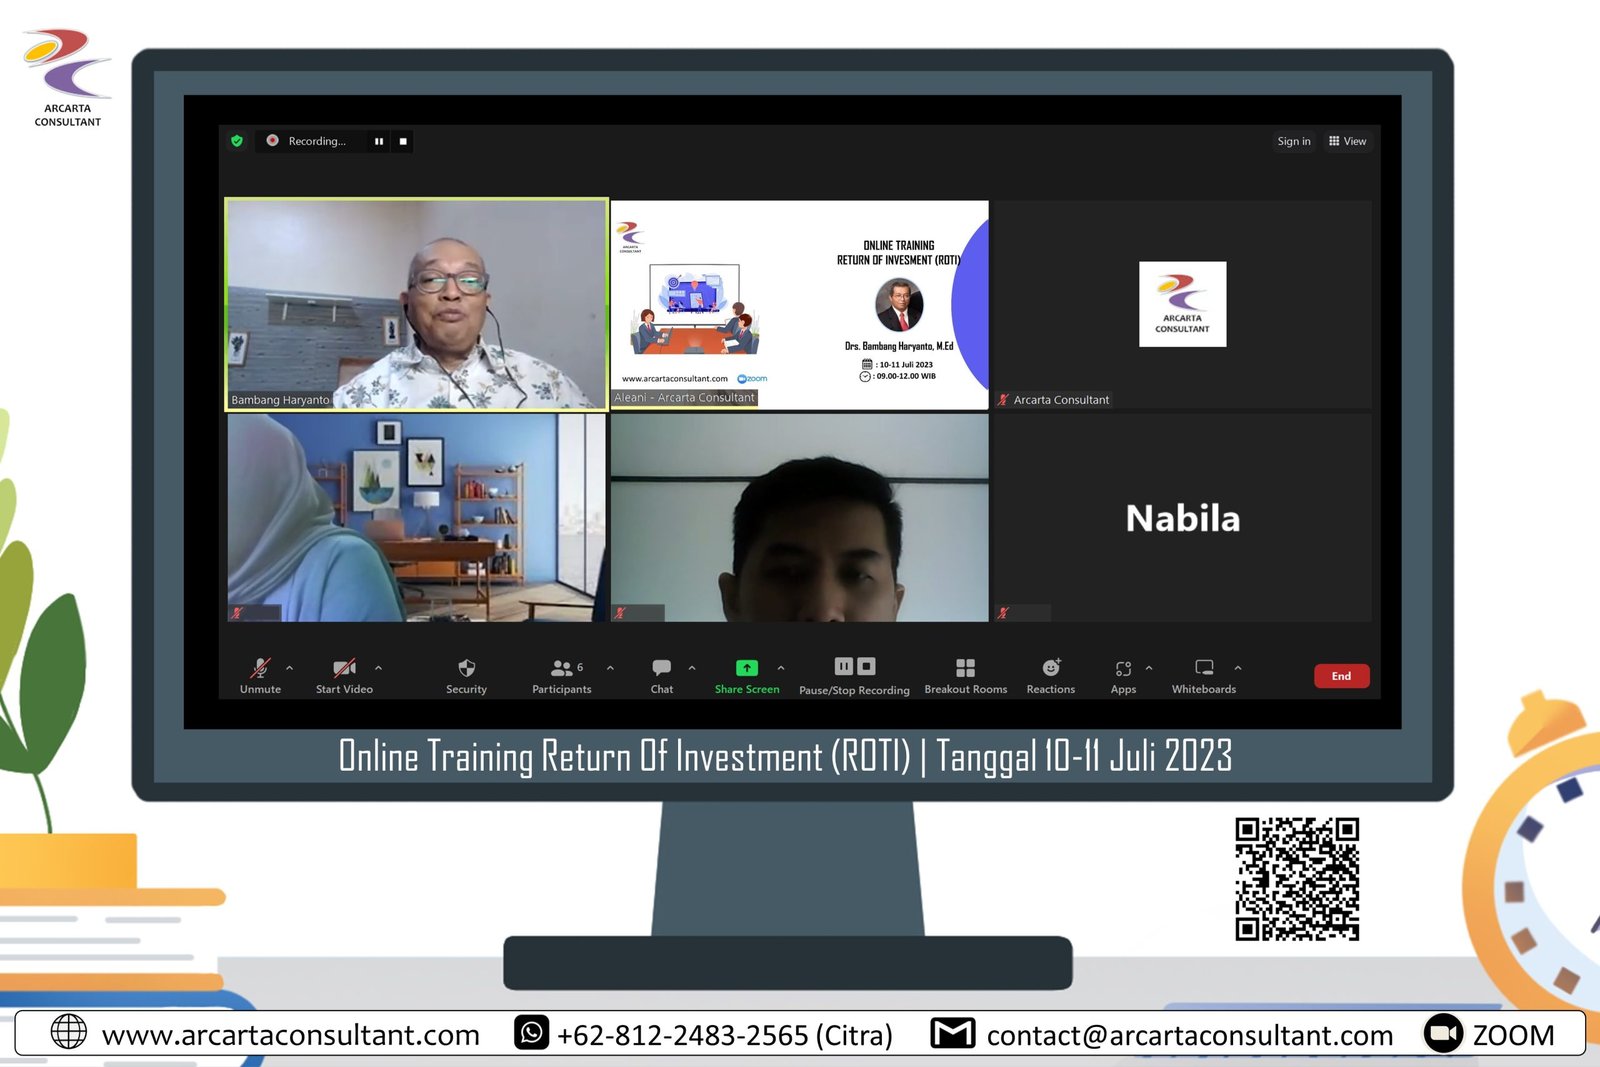Expand audio options arrow beside Unmute
This screenshot has width=1600, height=1067.
click(290, 667)
